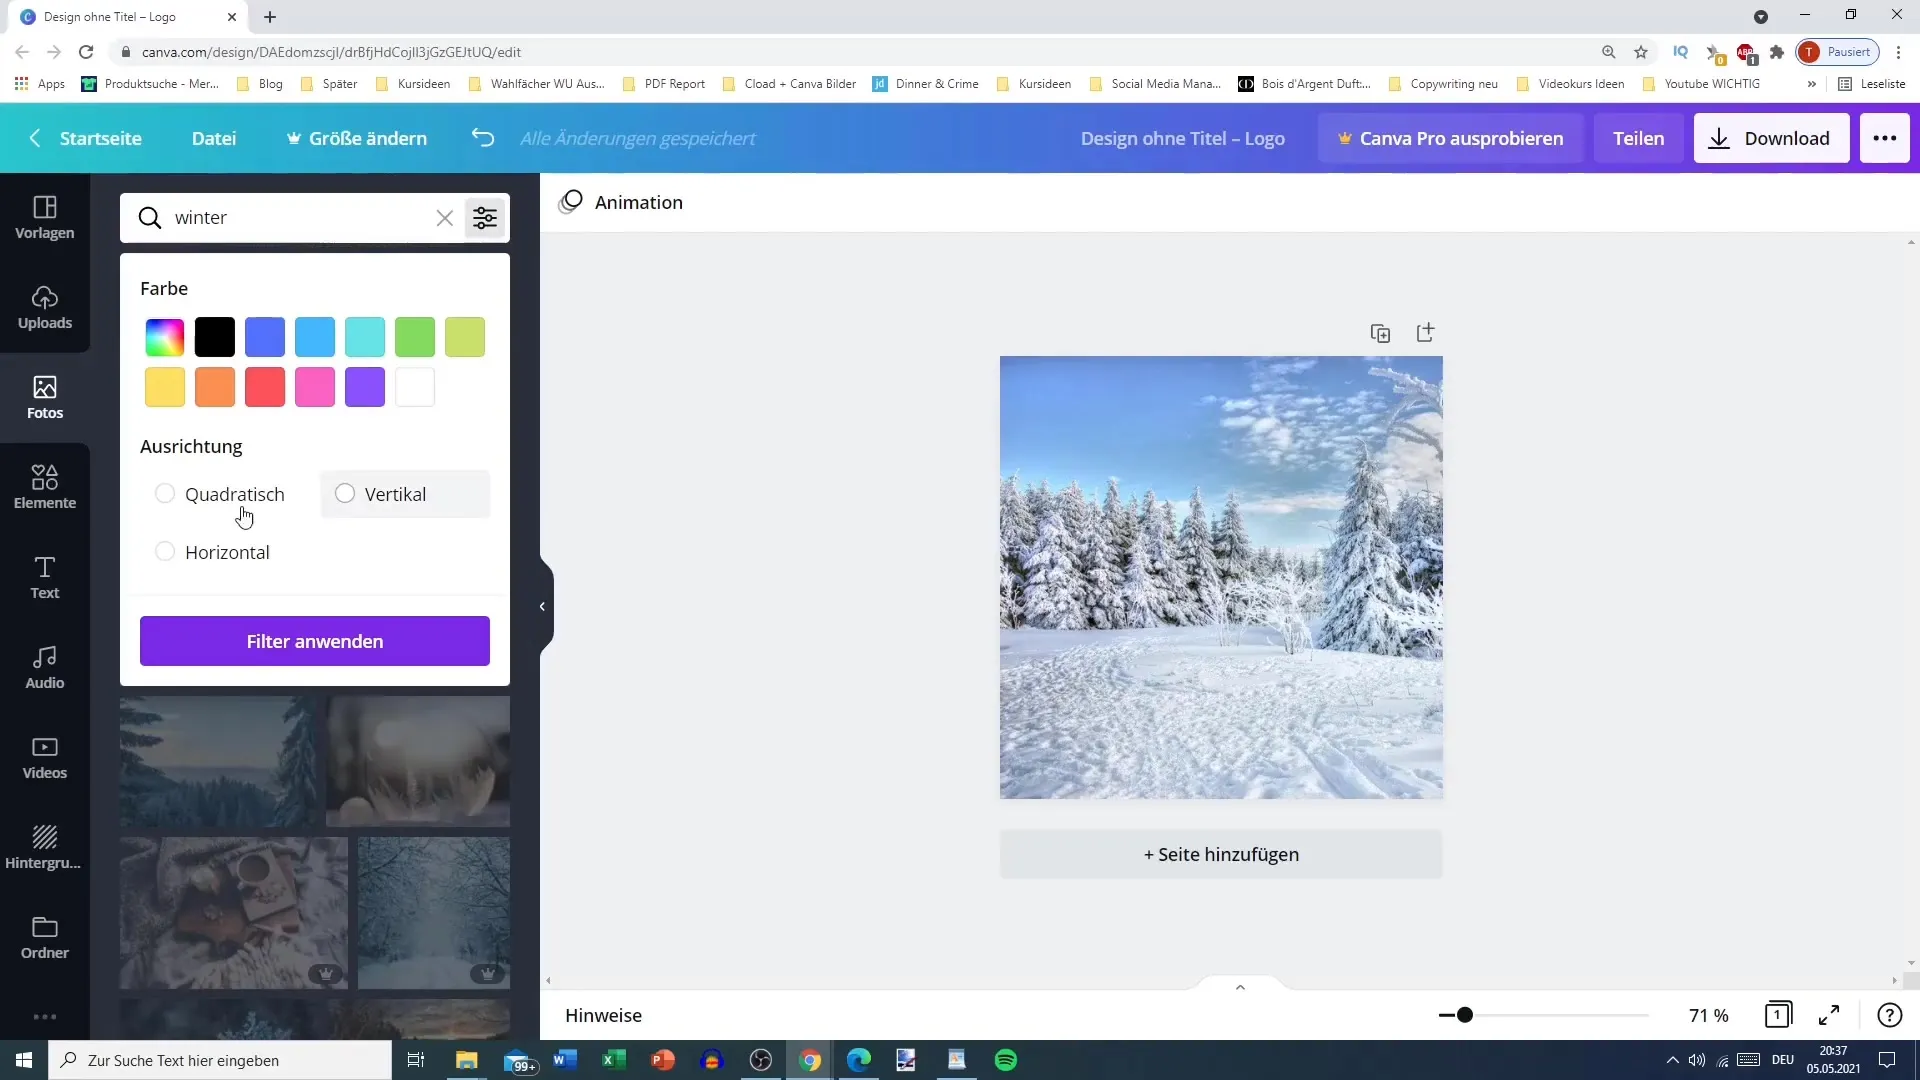Open Größe ändern menu option
This screenshot has width=1920, height=1080.
(356, 137)
